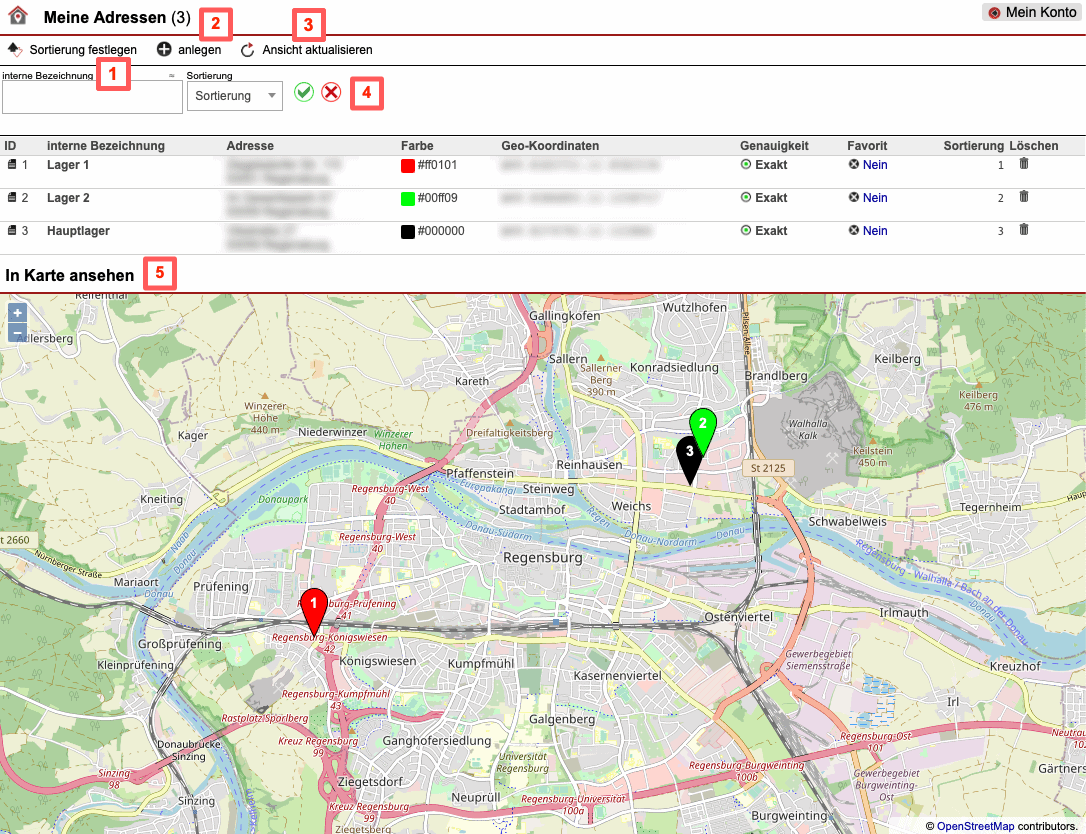Click the trash icon for Hauptlager
Screen dimensions: 1086x834
pyautogui.click(x=1023, y=230)
